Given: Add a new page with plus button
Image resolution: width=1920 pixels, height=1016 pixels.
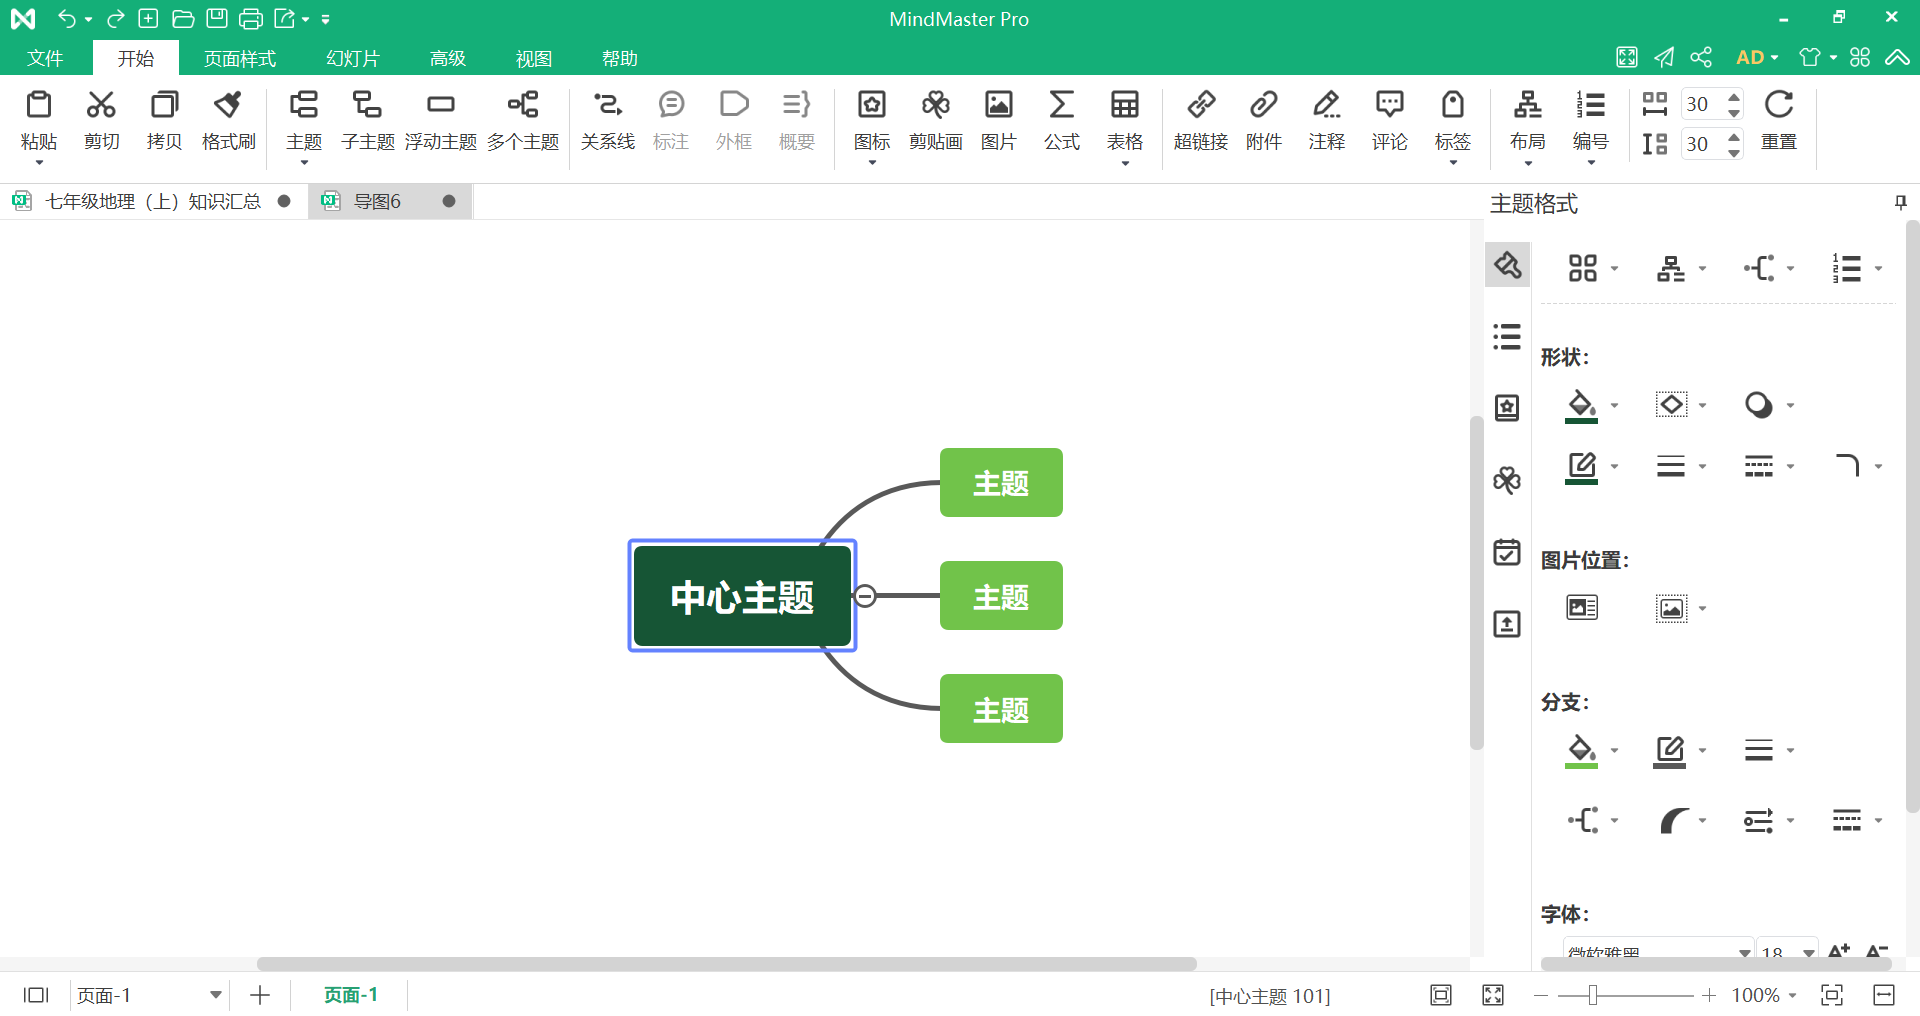Looking at the screenshot, I should point(260,995).
